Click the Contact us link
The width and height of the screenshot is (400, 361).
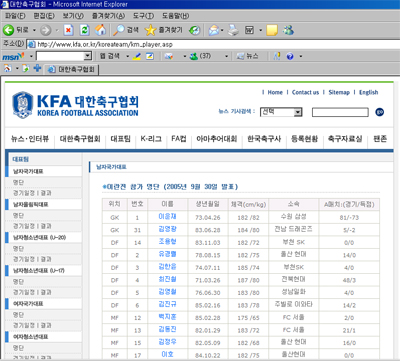305,92
